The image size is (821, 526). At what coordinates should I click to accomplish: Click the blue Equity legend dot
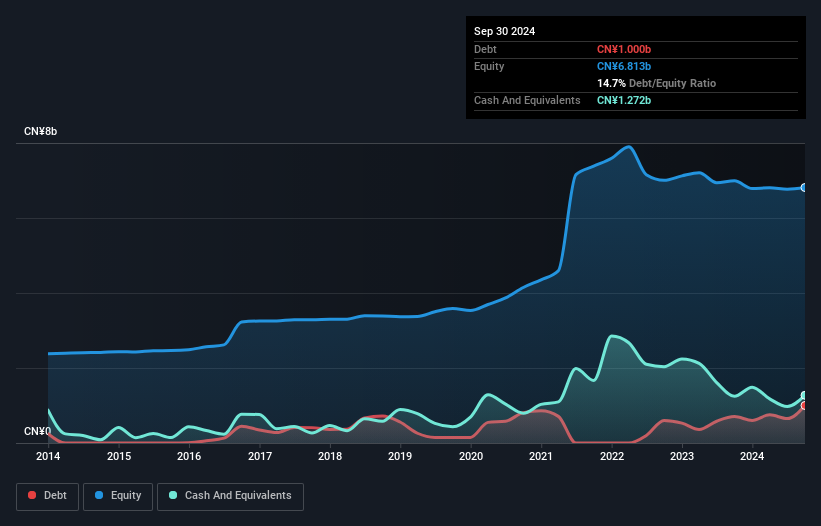[99, 495]
